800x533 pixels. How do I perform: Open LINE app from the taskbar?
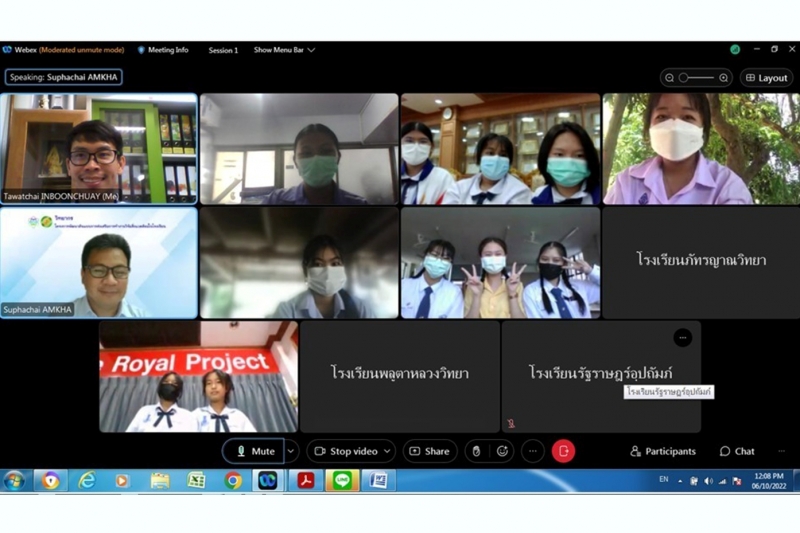pos(342,481)
